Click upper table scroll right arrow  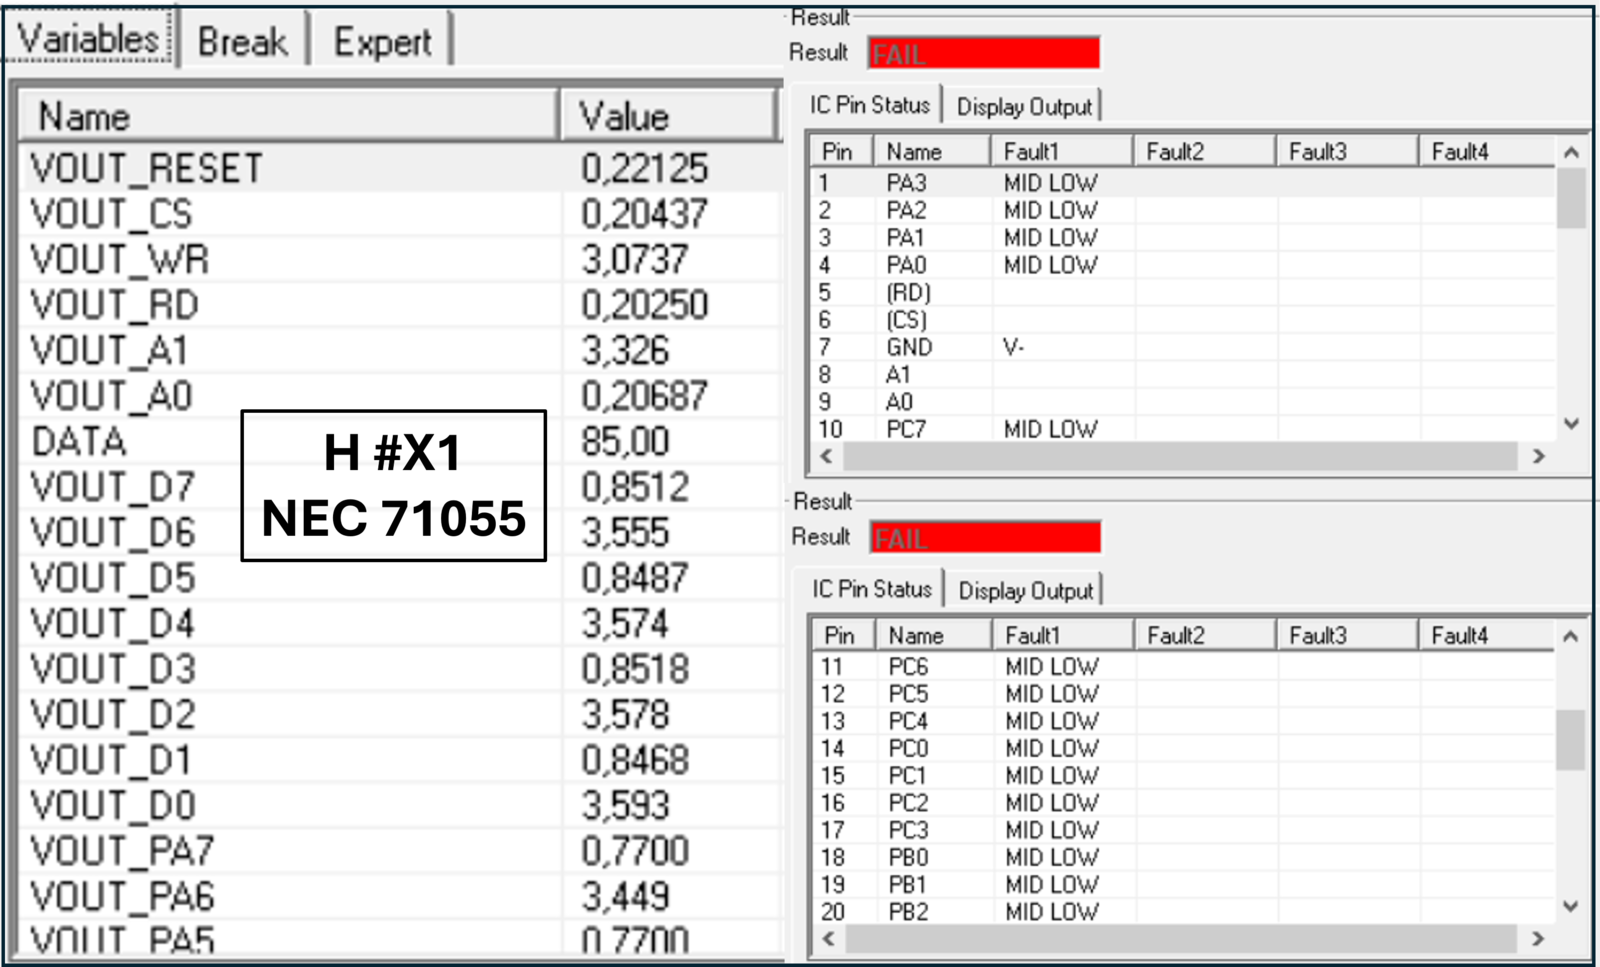pos(1538,456)
